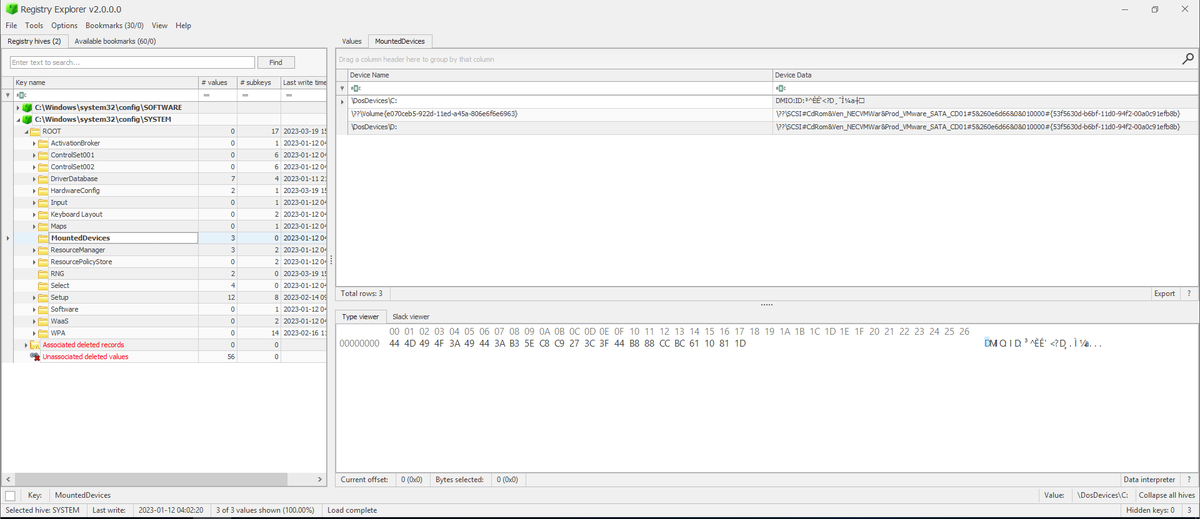
Task: Open the Options menu
Action: pyautogui.click(x=64, y=25)
